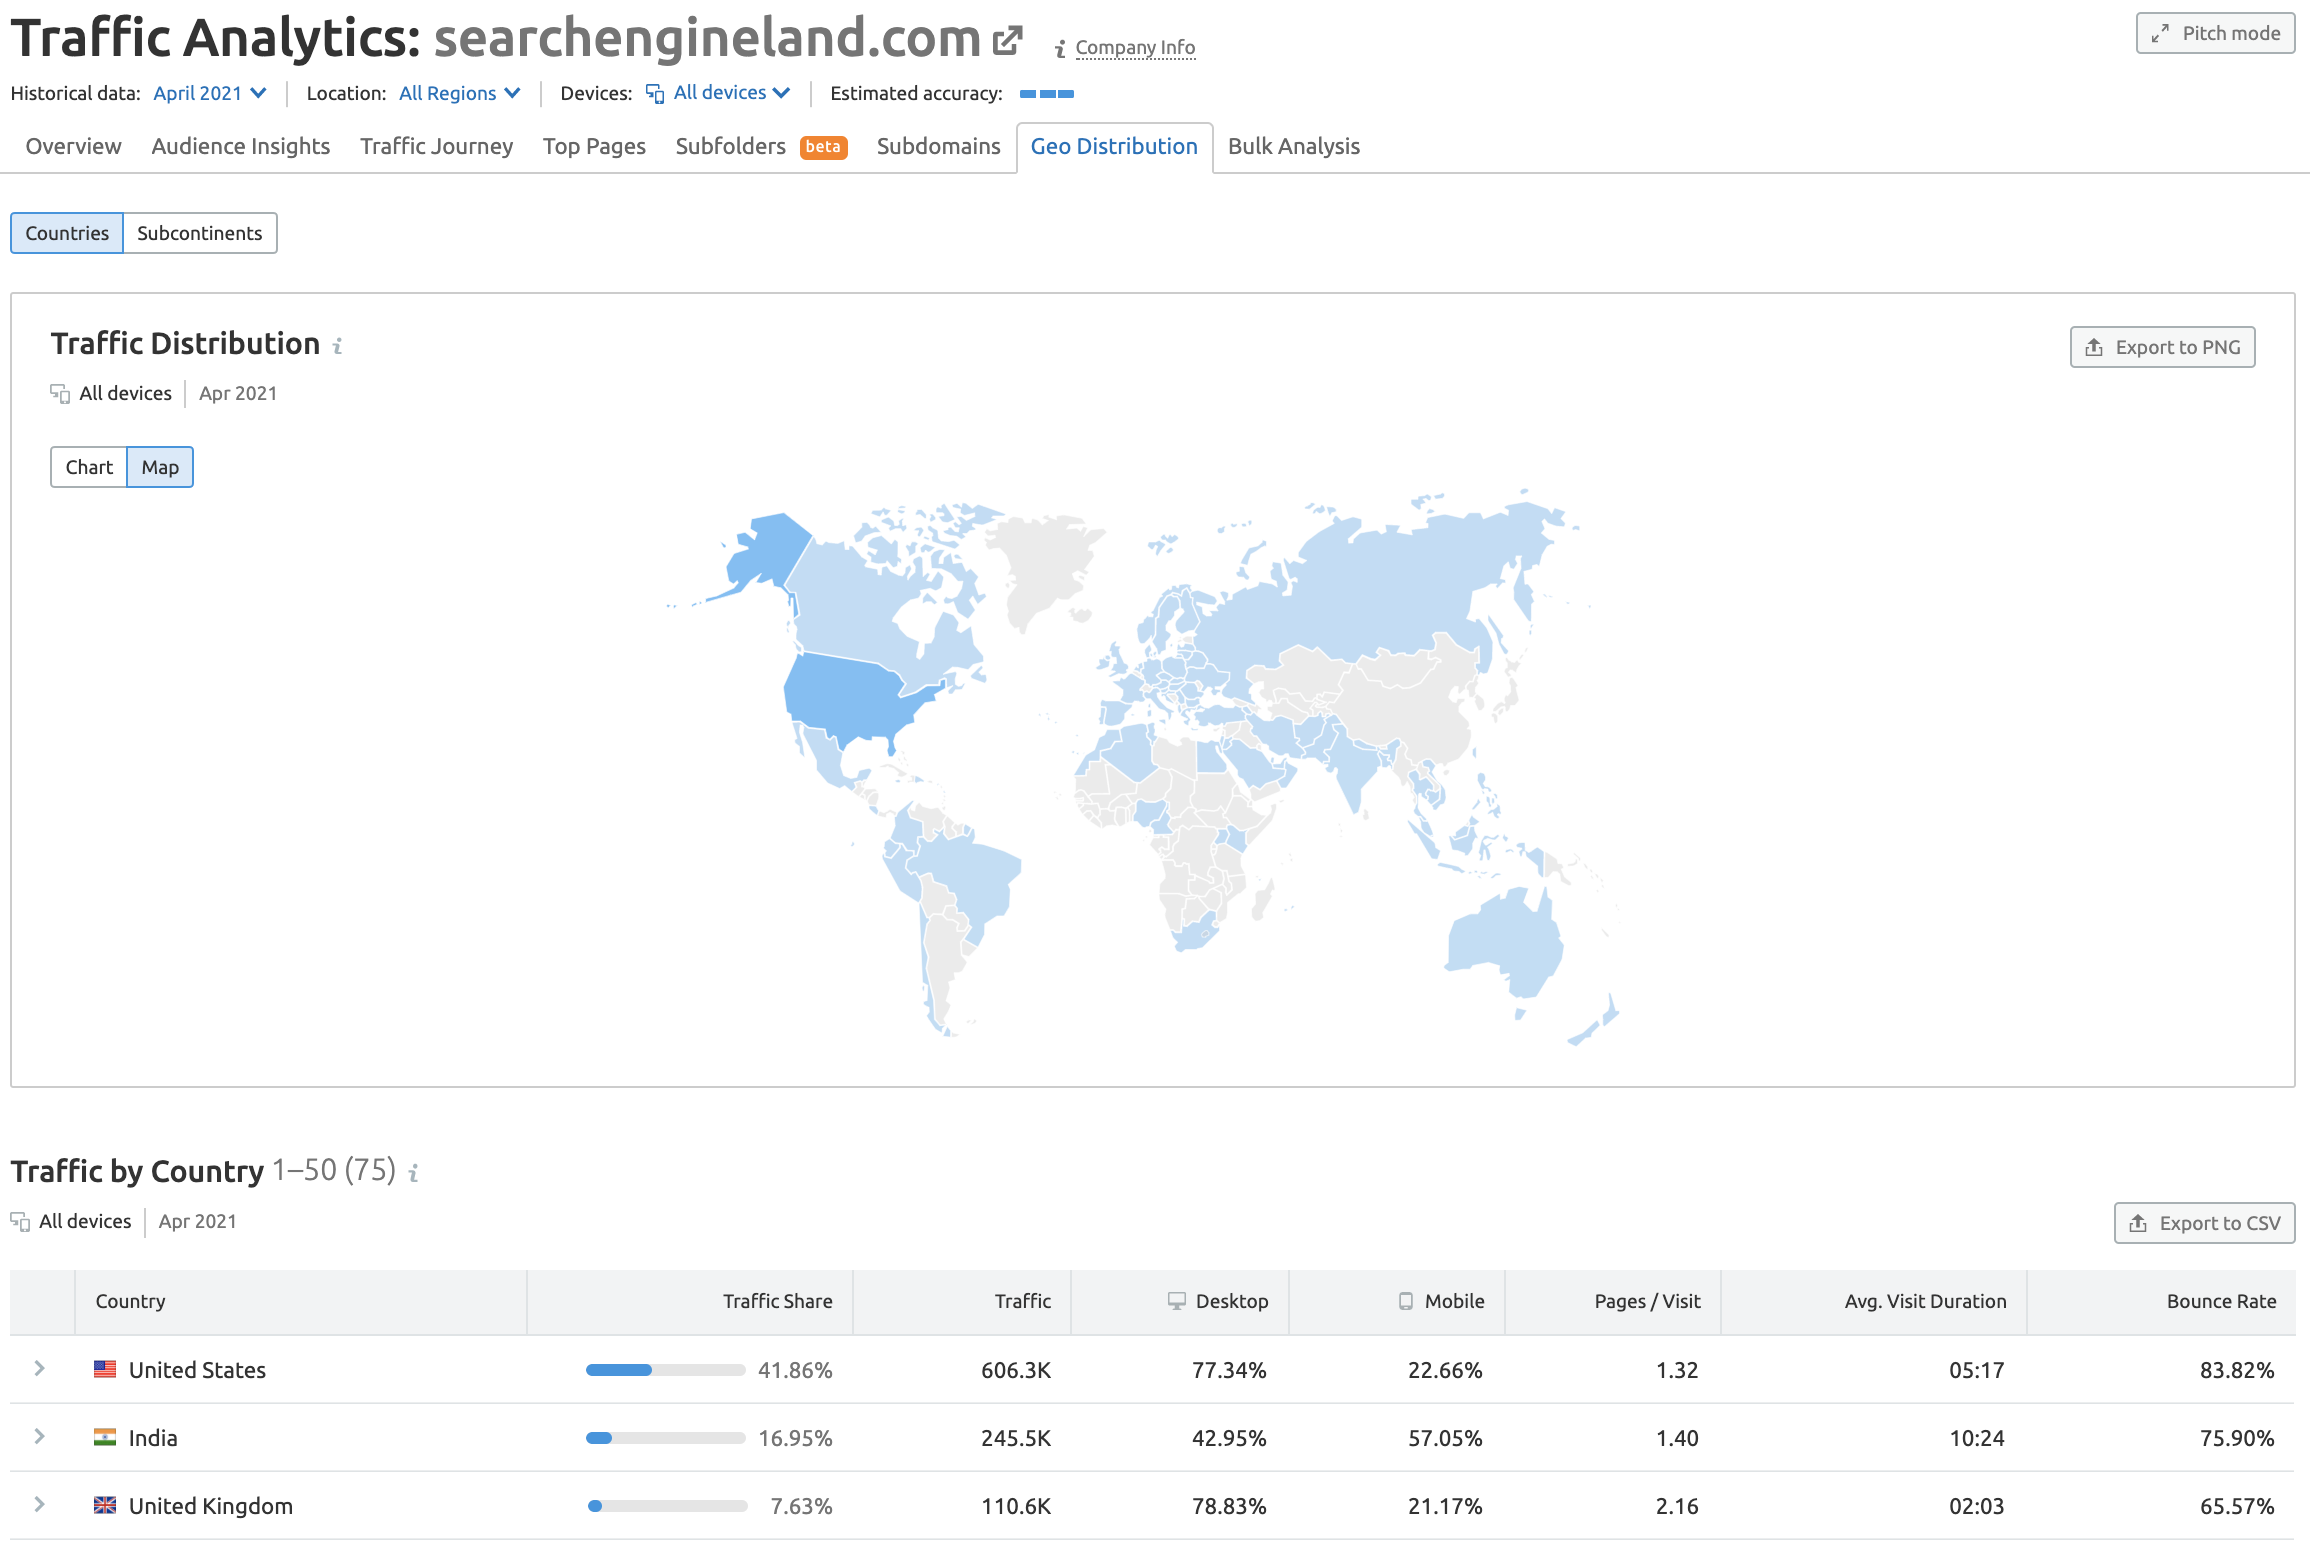Open the Bulk Analysis tab
The height and width of the screenshot is (1542, 2310).
(x=1294, y=146)
